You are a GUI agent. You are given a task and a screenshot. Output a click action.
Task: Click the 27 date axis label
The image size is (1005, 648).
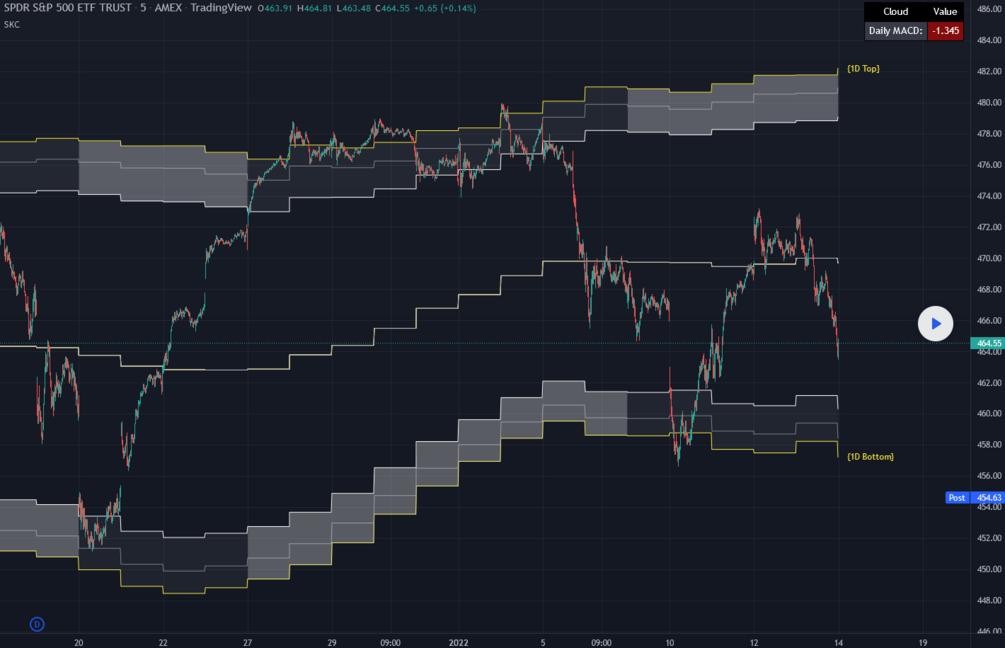(x=247, y=642)
